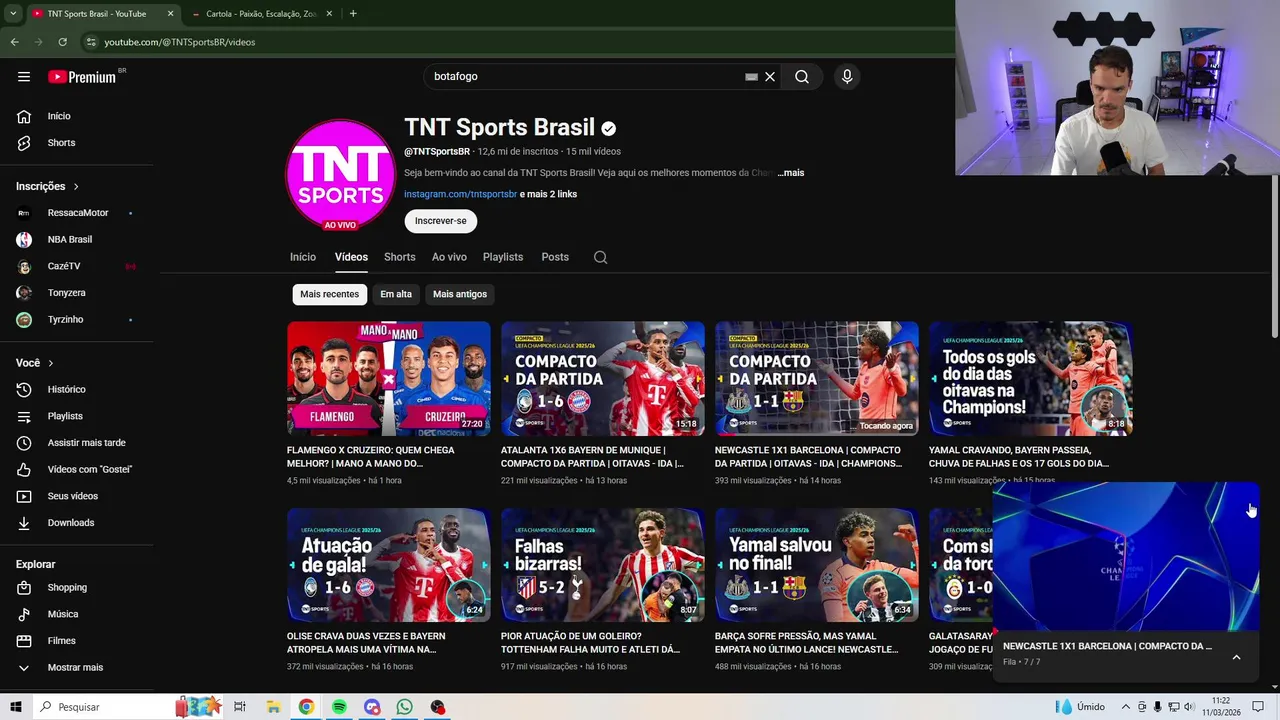Switch to the Playlists channel tab

point(503,257)
